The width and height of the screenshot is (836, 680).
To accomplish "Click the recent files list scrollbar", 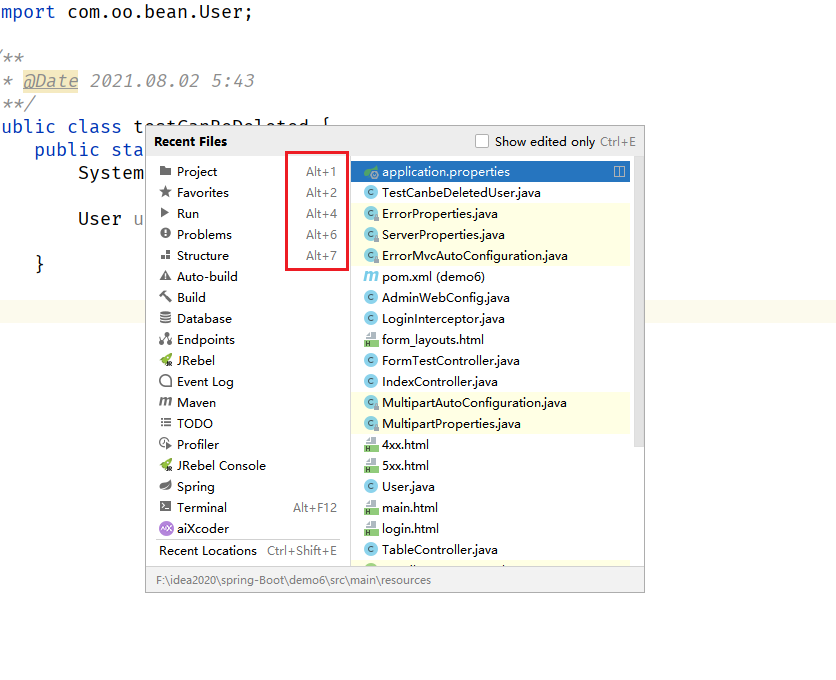I will (636, 300).
